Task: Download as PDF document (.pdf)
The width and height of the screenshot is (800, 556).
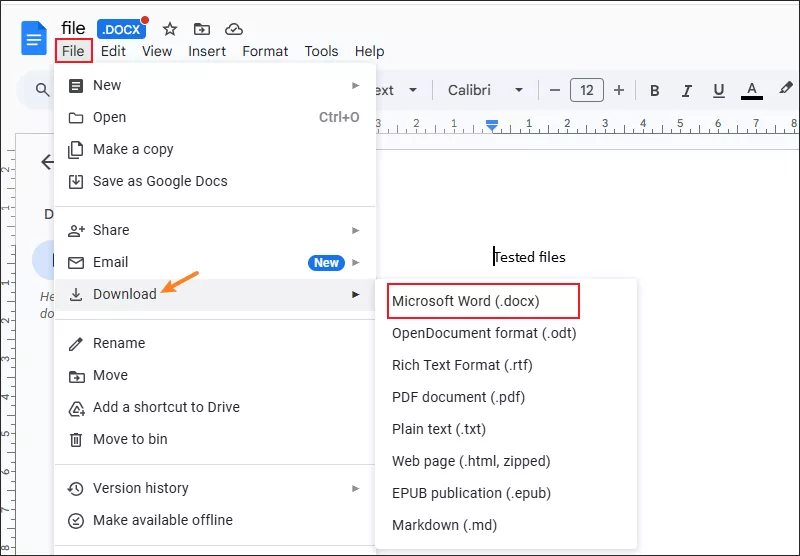Action: (x=506, y=397)
